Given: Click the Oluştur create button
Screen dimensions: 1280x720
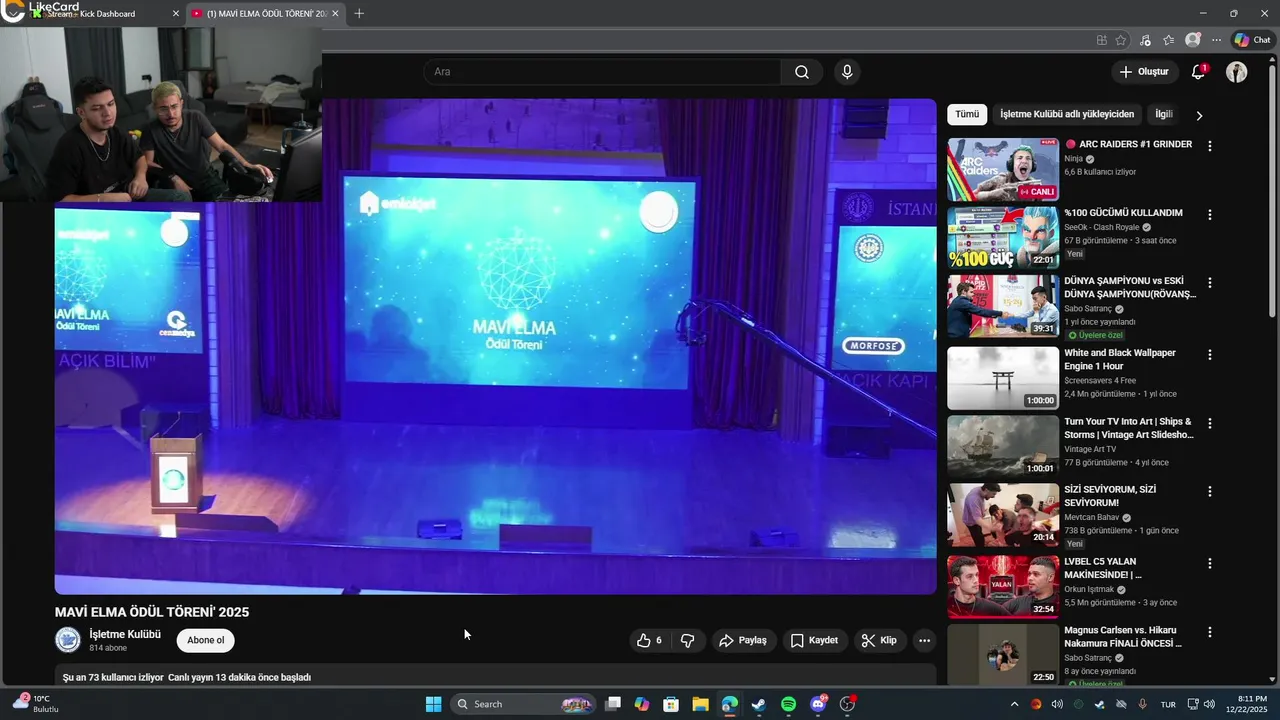Looking at the screenshot, I should click(1144, 72).
